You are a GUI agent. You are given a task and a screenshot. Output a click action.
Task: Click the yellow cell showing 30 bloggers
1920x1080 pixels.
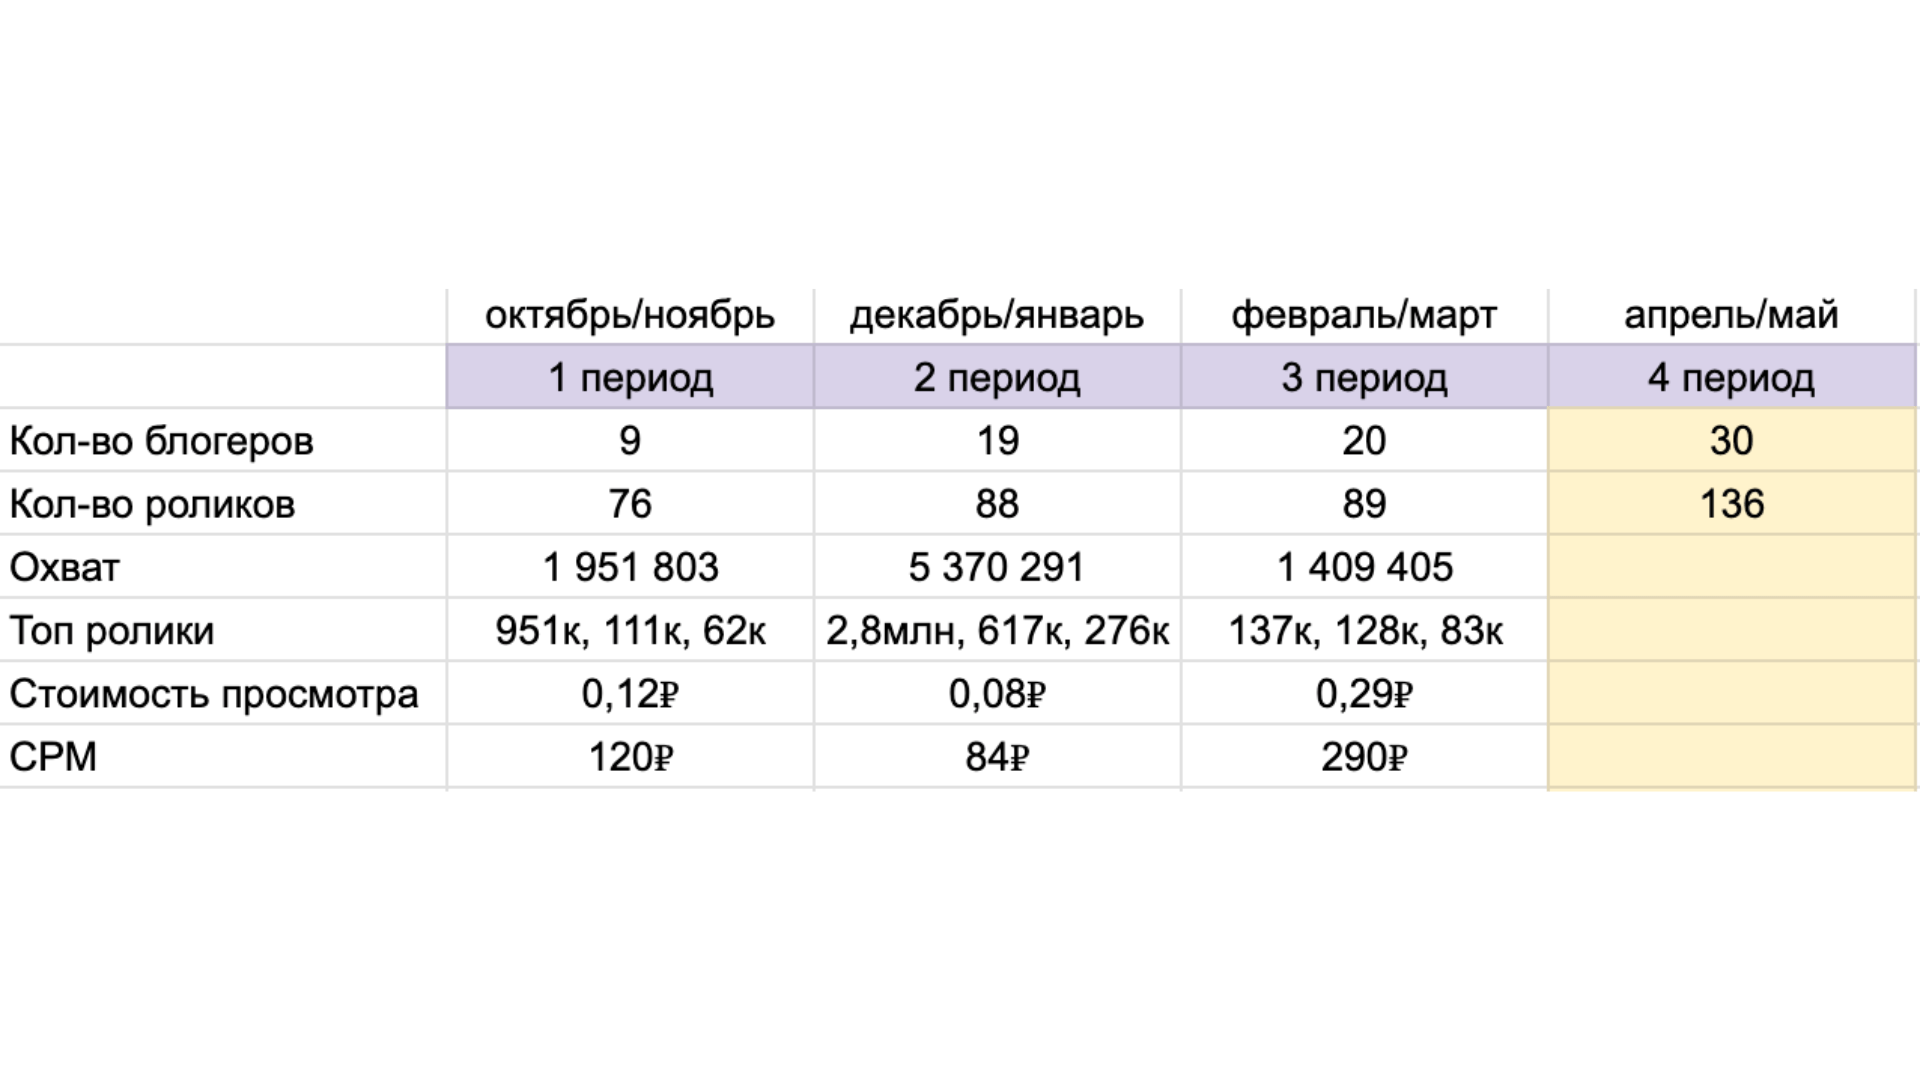[x=1731, y=441]
